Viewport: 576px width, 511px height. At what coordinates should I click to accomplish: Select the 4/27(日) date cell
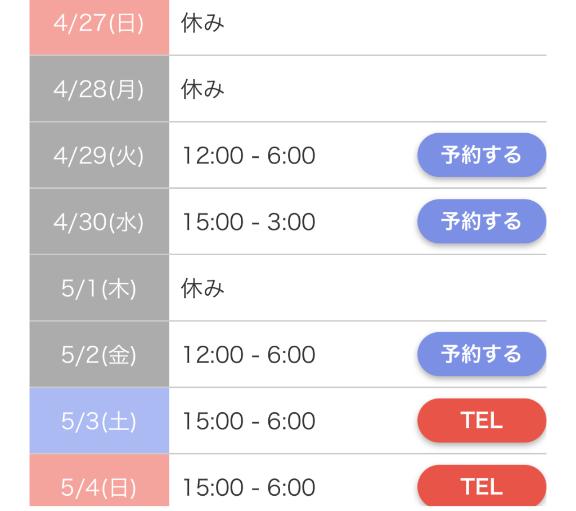pyautogui.click(x=99, y=27)
